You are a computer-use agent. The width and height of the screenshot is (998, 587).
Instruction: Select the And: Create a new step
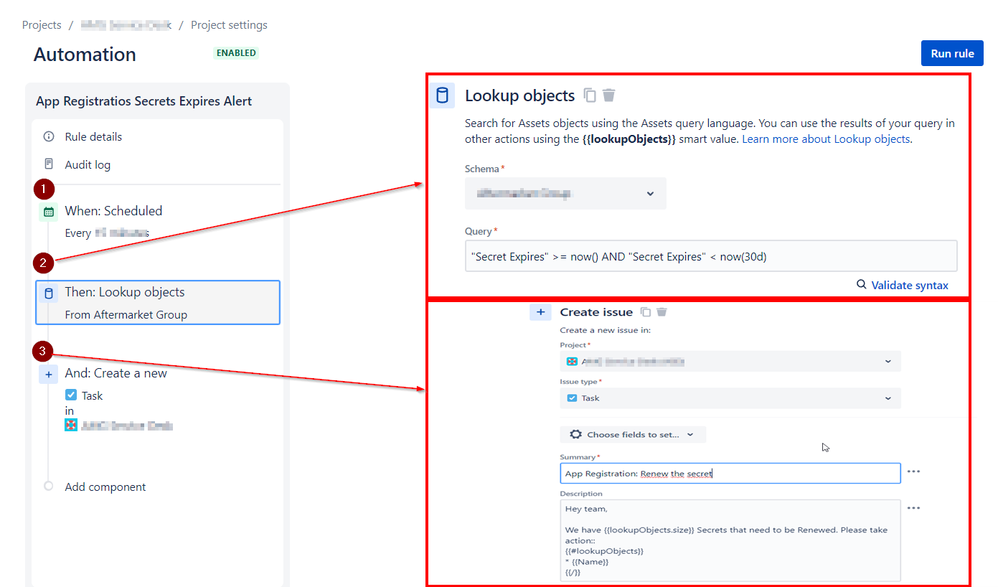116,373
